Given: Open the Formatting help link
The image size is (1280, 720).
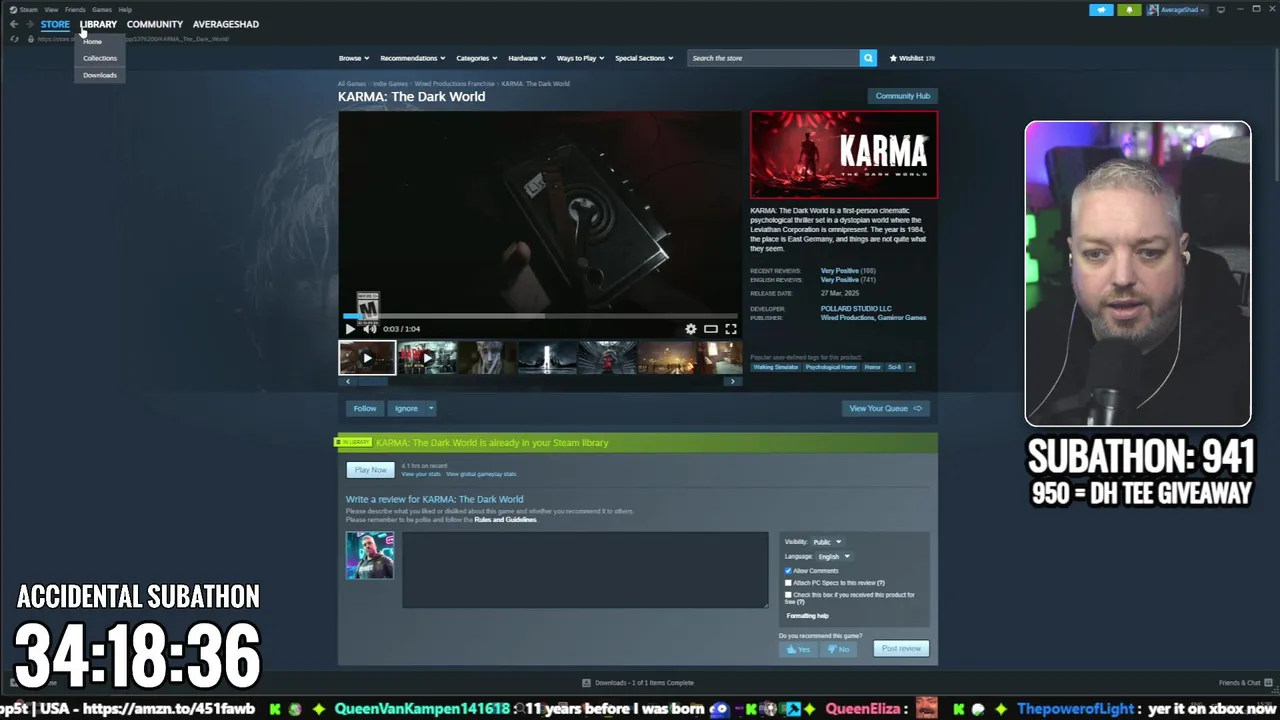Looking at the screenshot, I should click(x=807, y=616).
